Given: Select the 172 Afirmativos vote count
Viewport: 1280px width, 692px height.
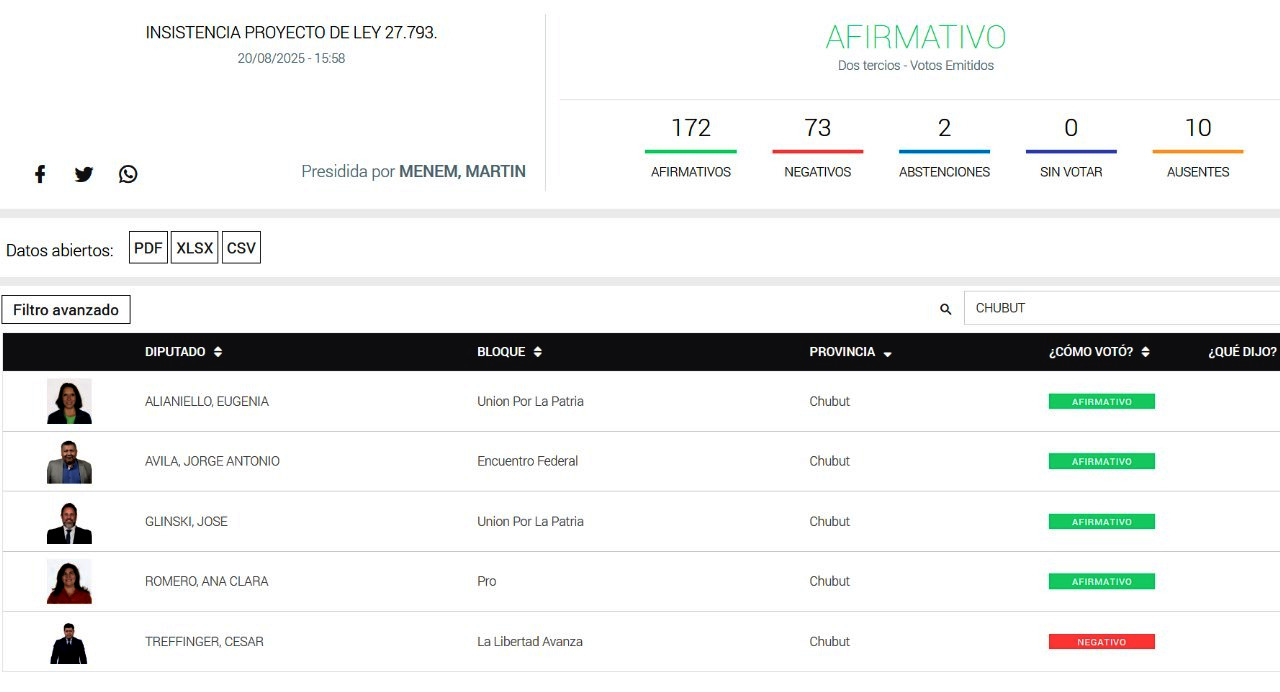Looking at the screenshot, I should [690, 128].
